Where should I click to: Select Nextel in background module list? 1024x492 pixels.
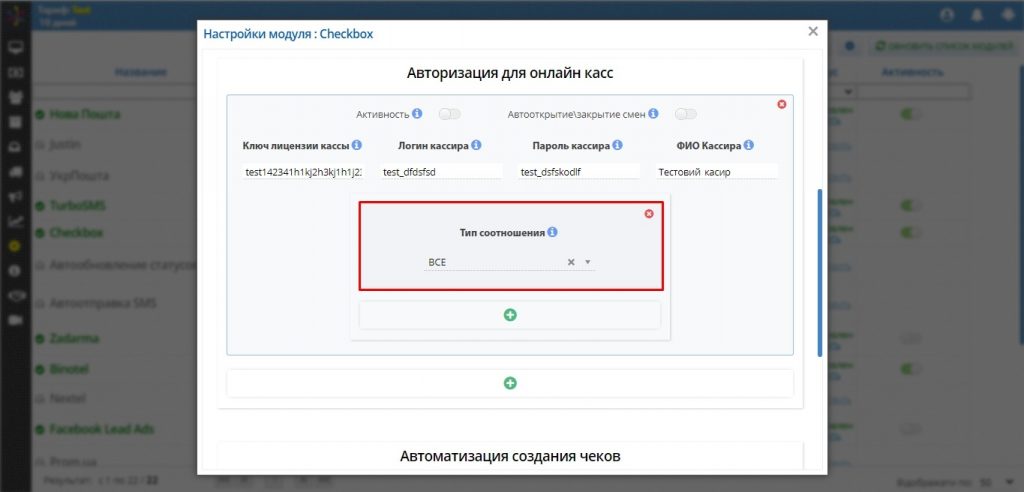tap(68, 398)
